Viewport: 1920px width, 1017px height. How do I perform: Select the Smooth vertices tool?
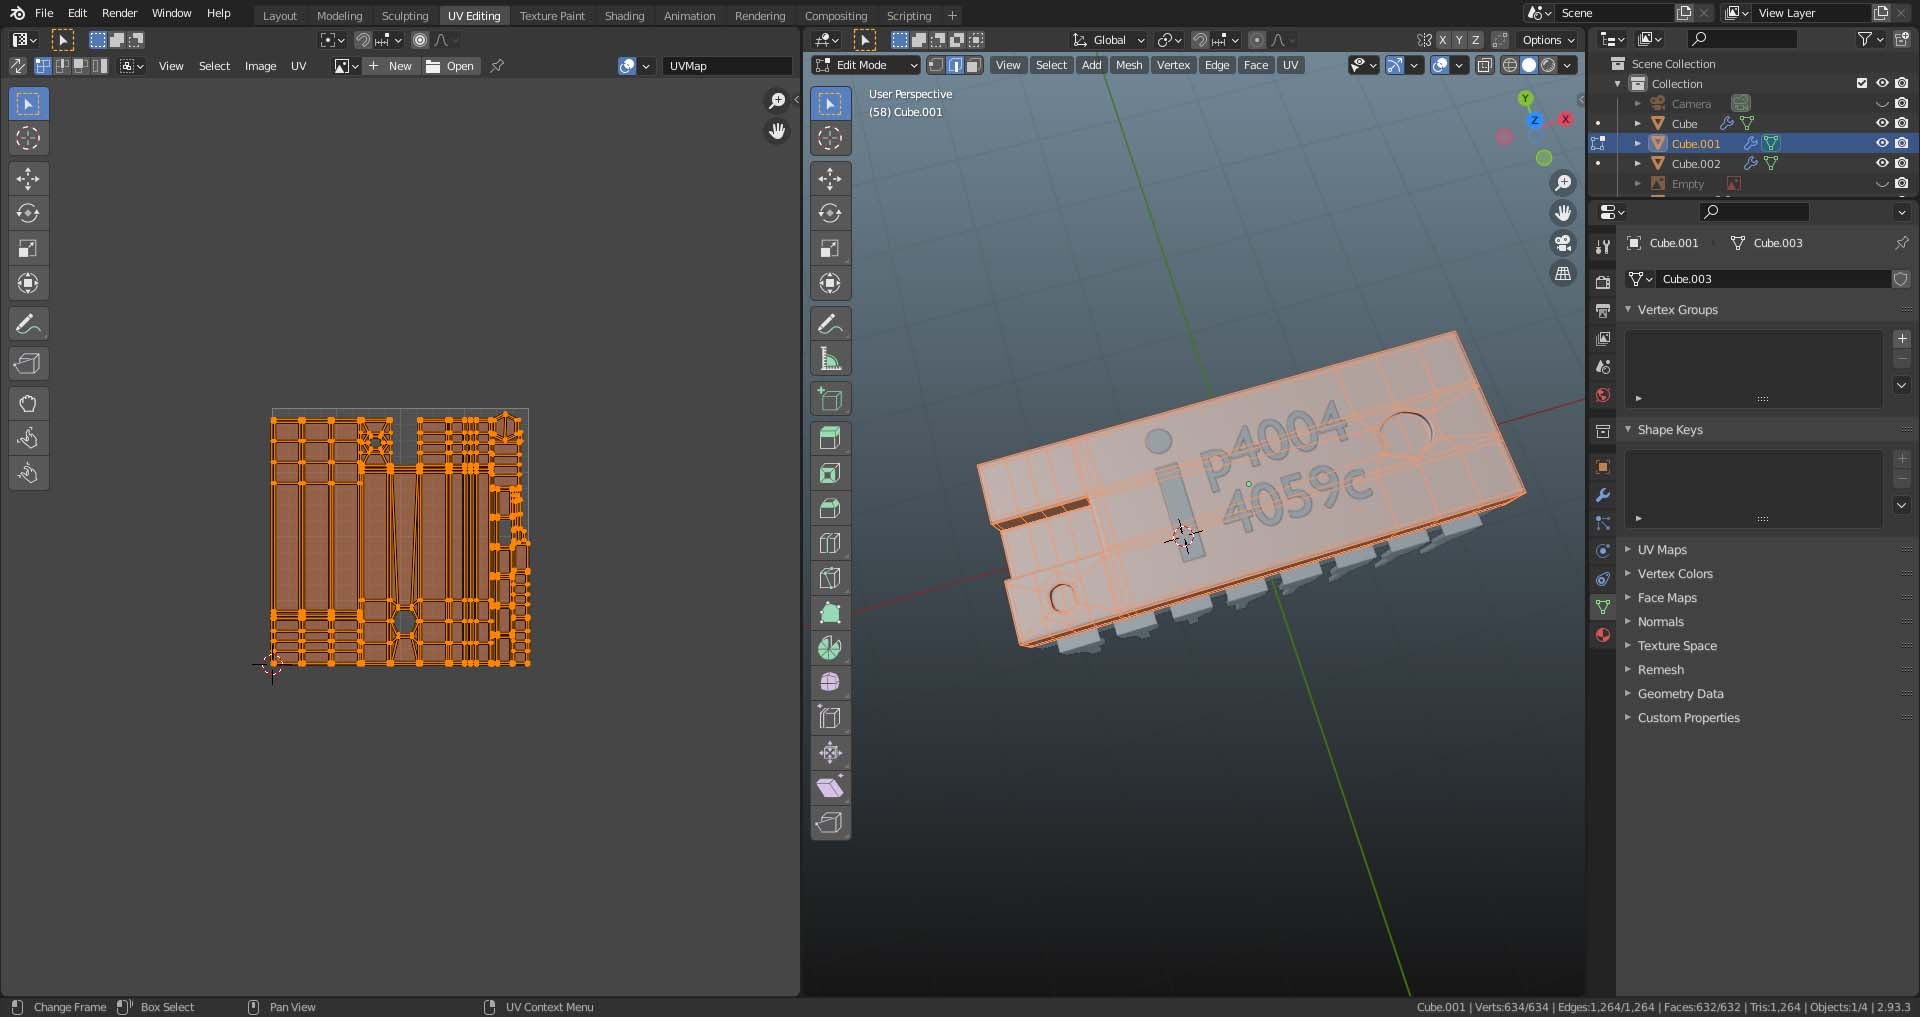pos(830,682)
